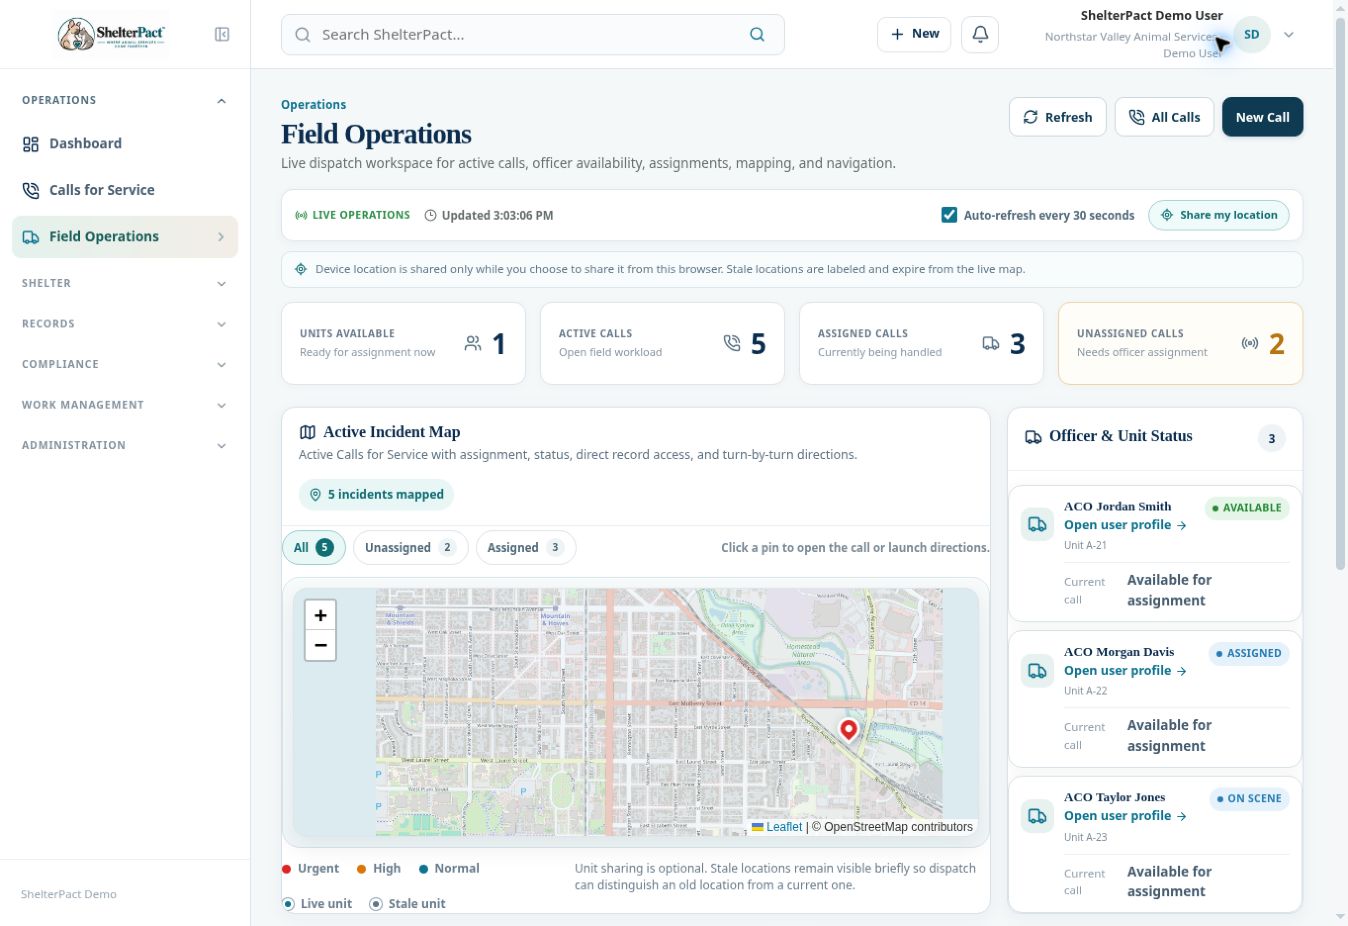
Task: Click the Unassigned Calls signal icon
Action: [1250, 343]
